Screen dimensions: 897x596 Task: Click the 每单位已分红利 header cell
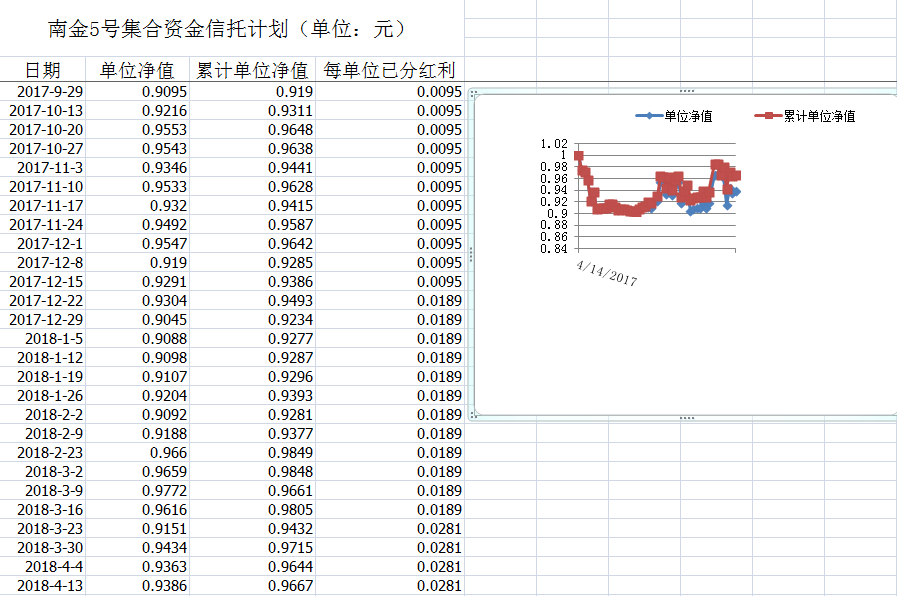390,70
